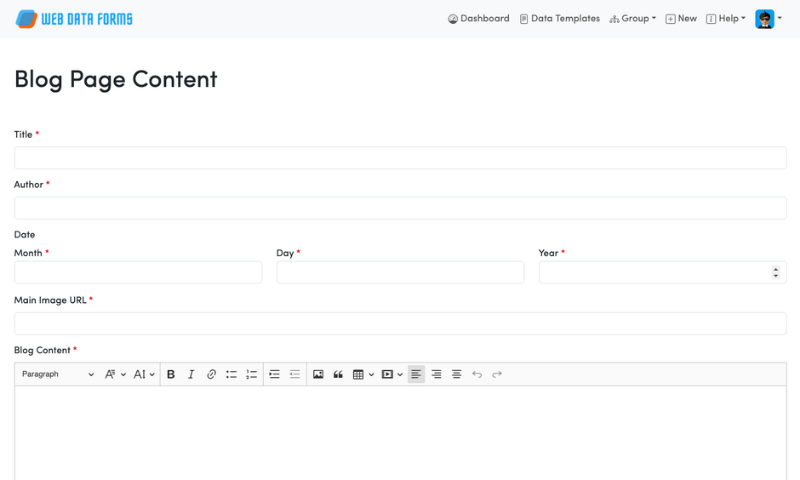800x480 pixels.
Task: Click into the Title input field
Action: (400, 158)
